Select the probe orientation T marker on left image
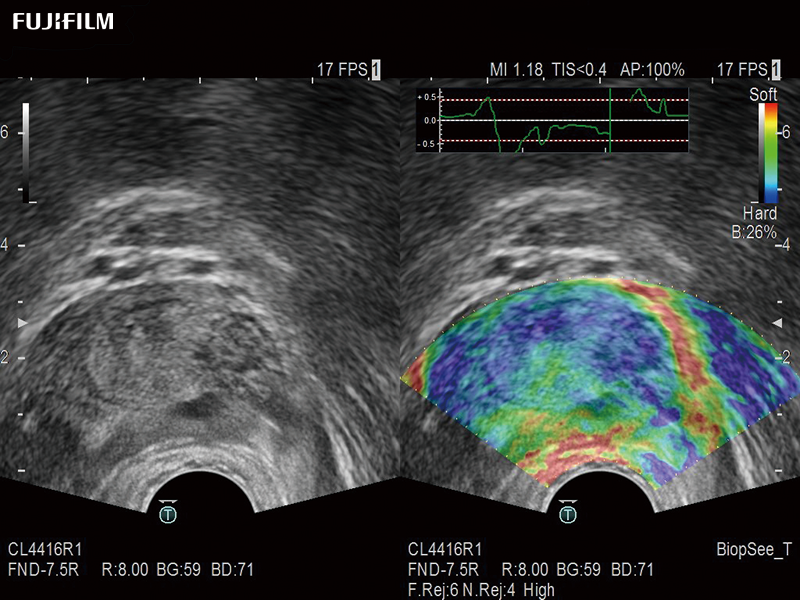This screenshot has width=800, height=600. (x=168, y=515)
